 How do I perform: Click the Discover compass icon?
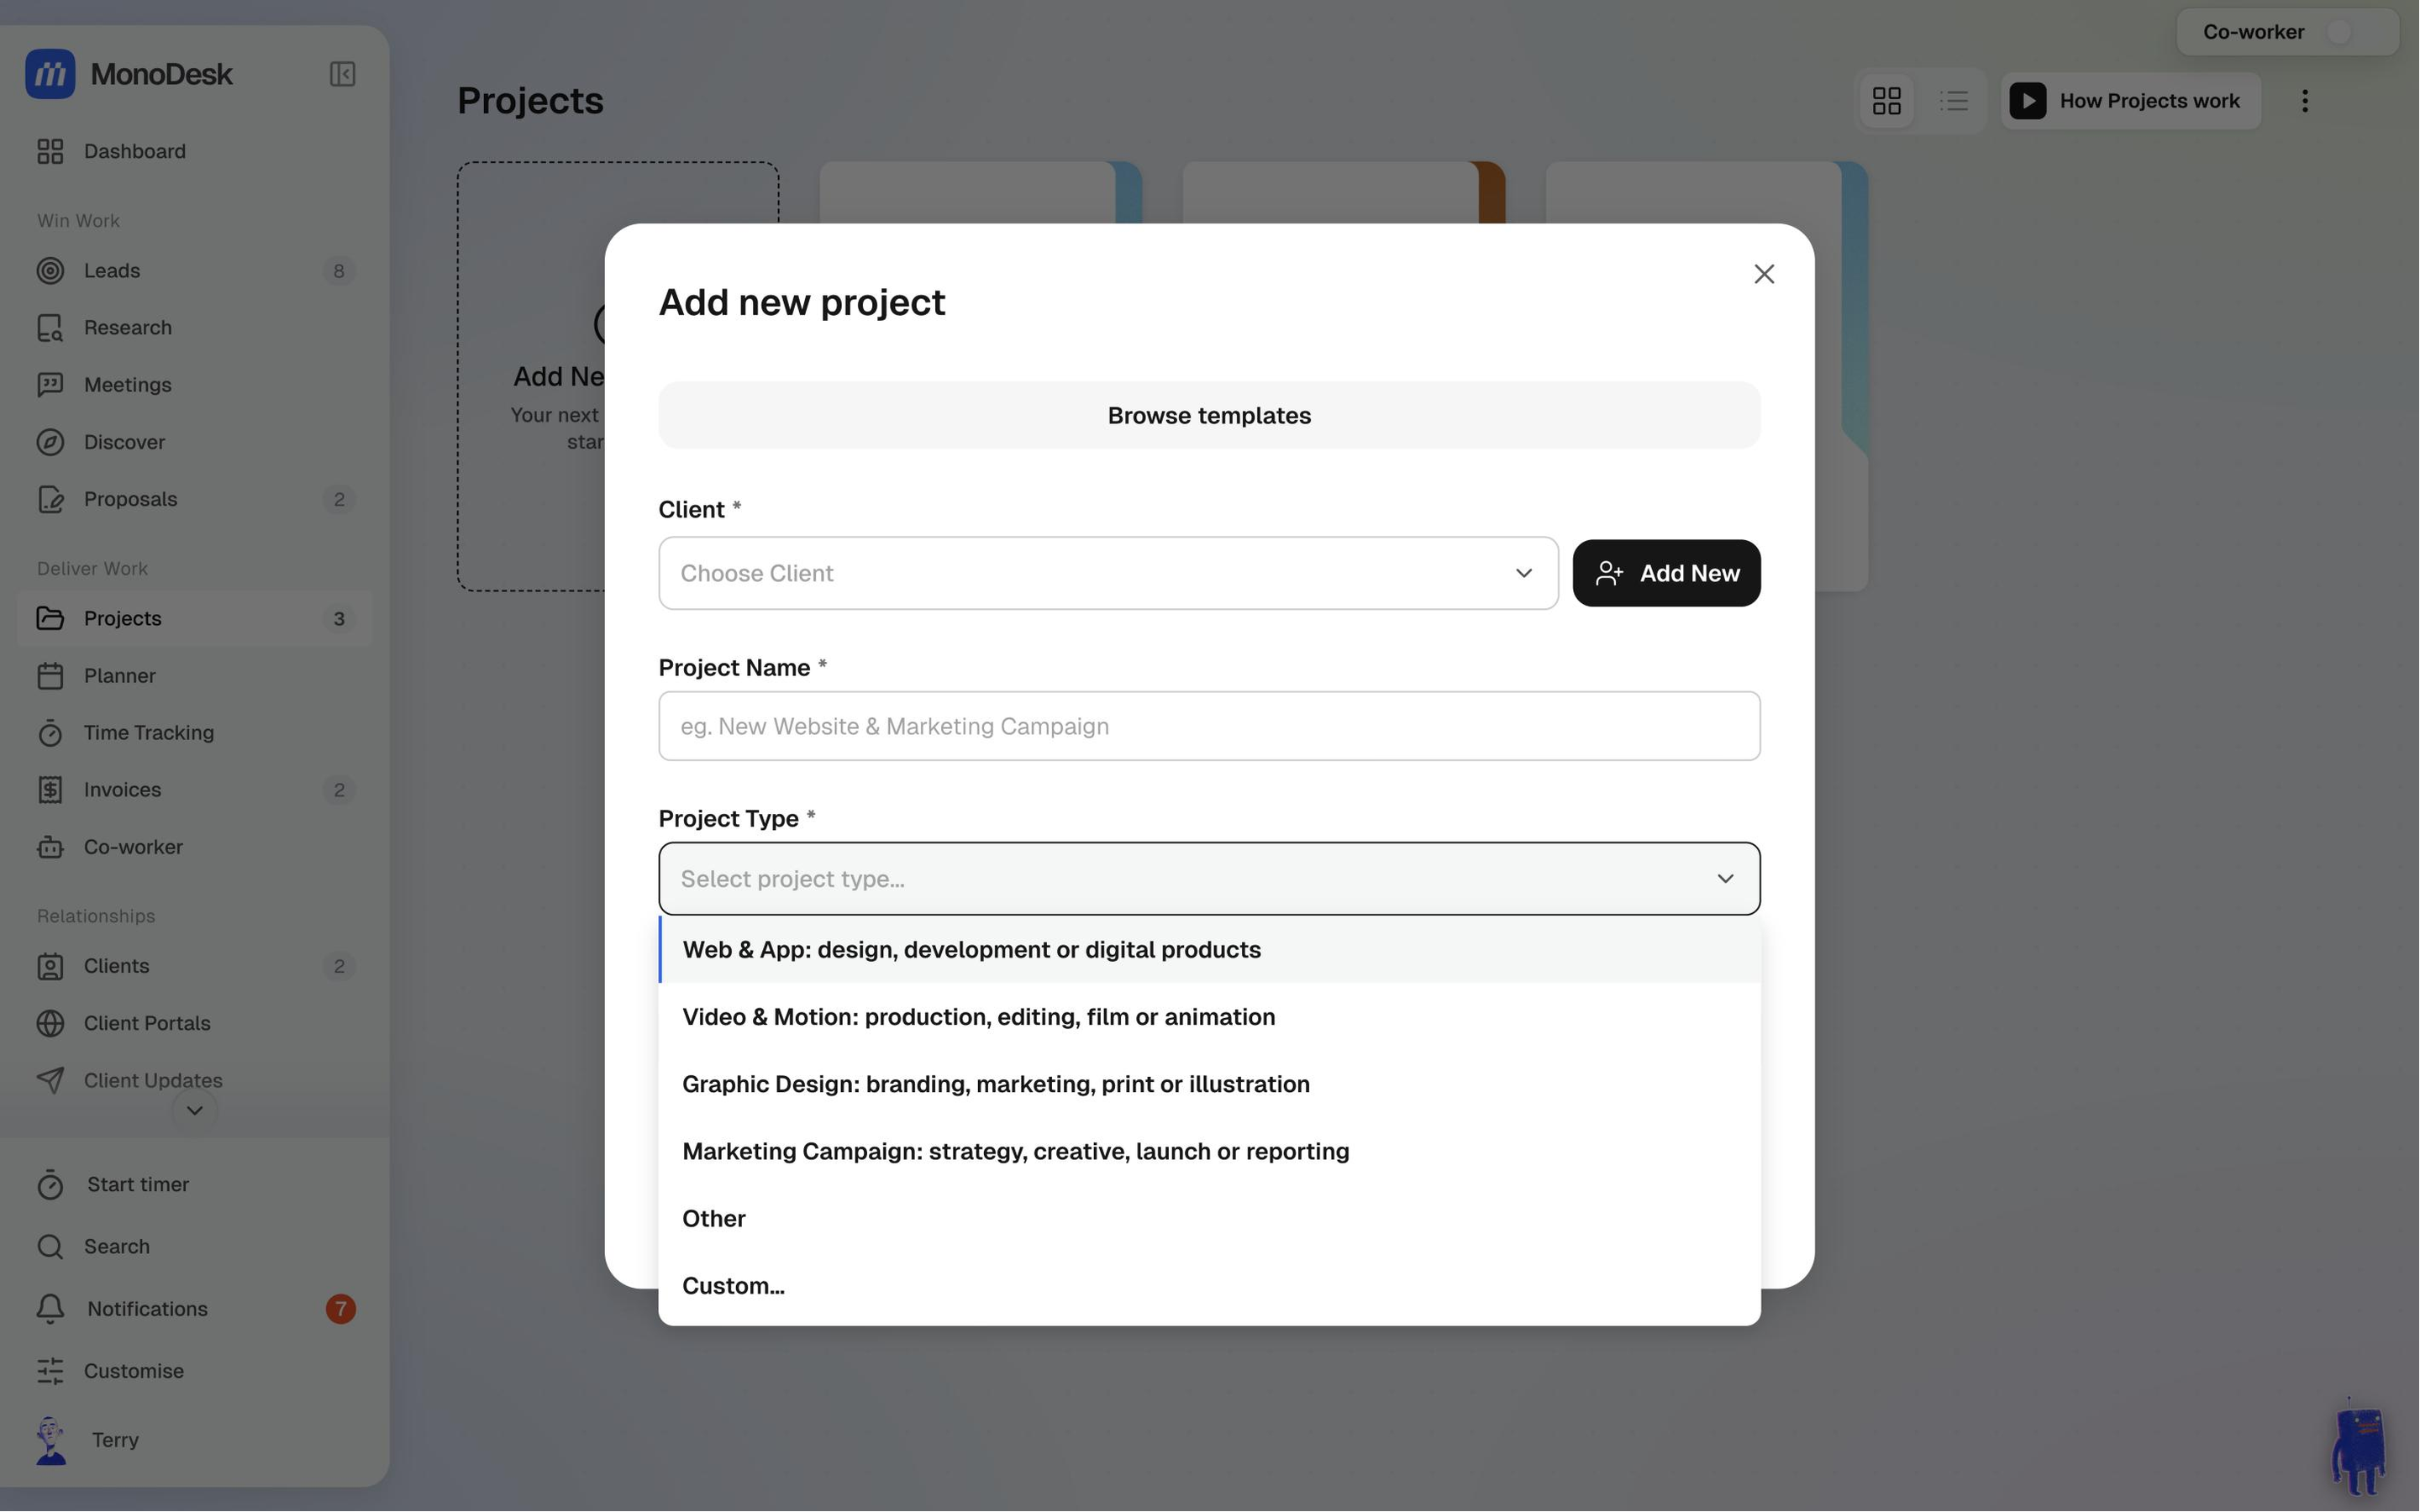click(50, 442)
